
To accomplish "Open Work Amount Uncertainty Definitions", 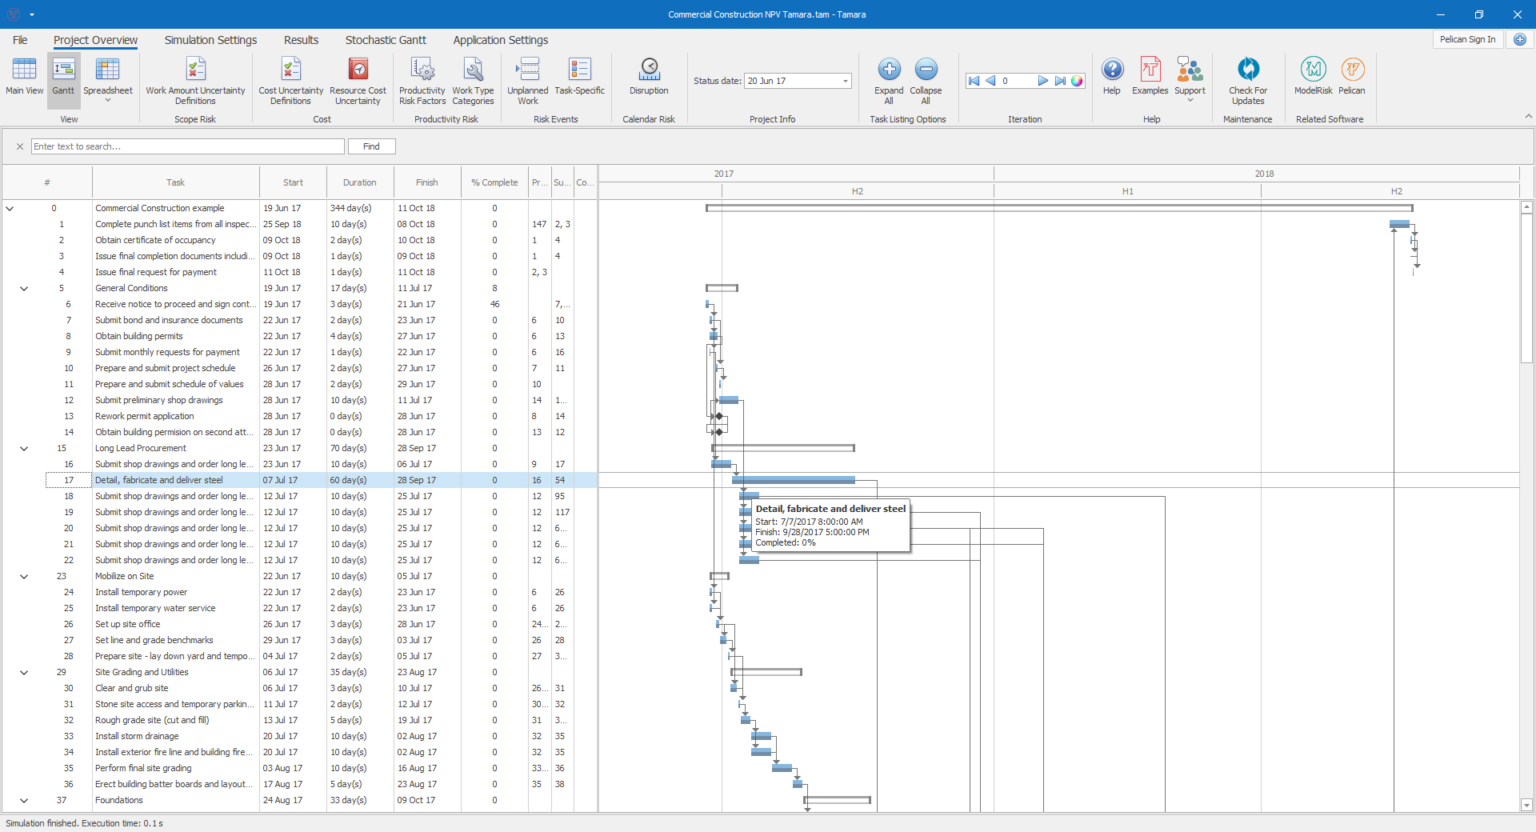I will [x=193, y=80].
